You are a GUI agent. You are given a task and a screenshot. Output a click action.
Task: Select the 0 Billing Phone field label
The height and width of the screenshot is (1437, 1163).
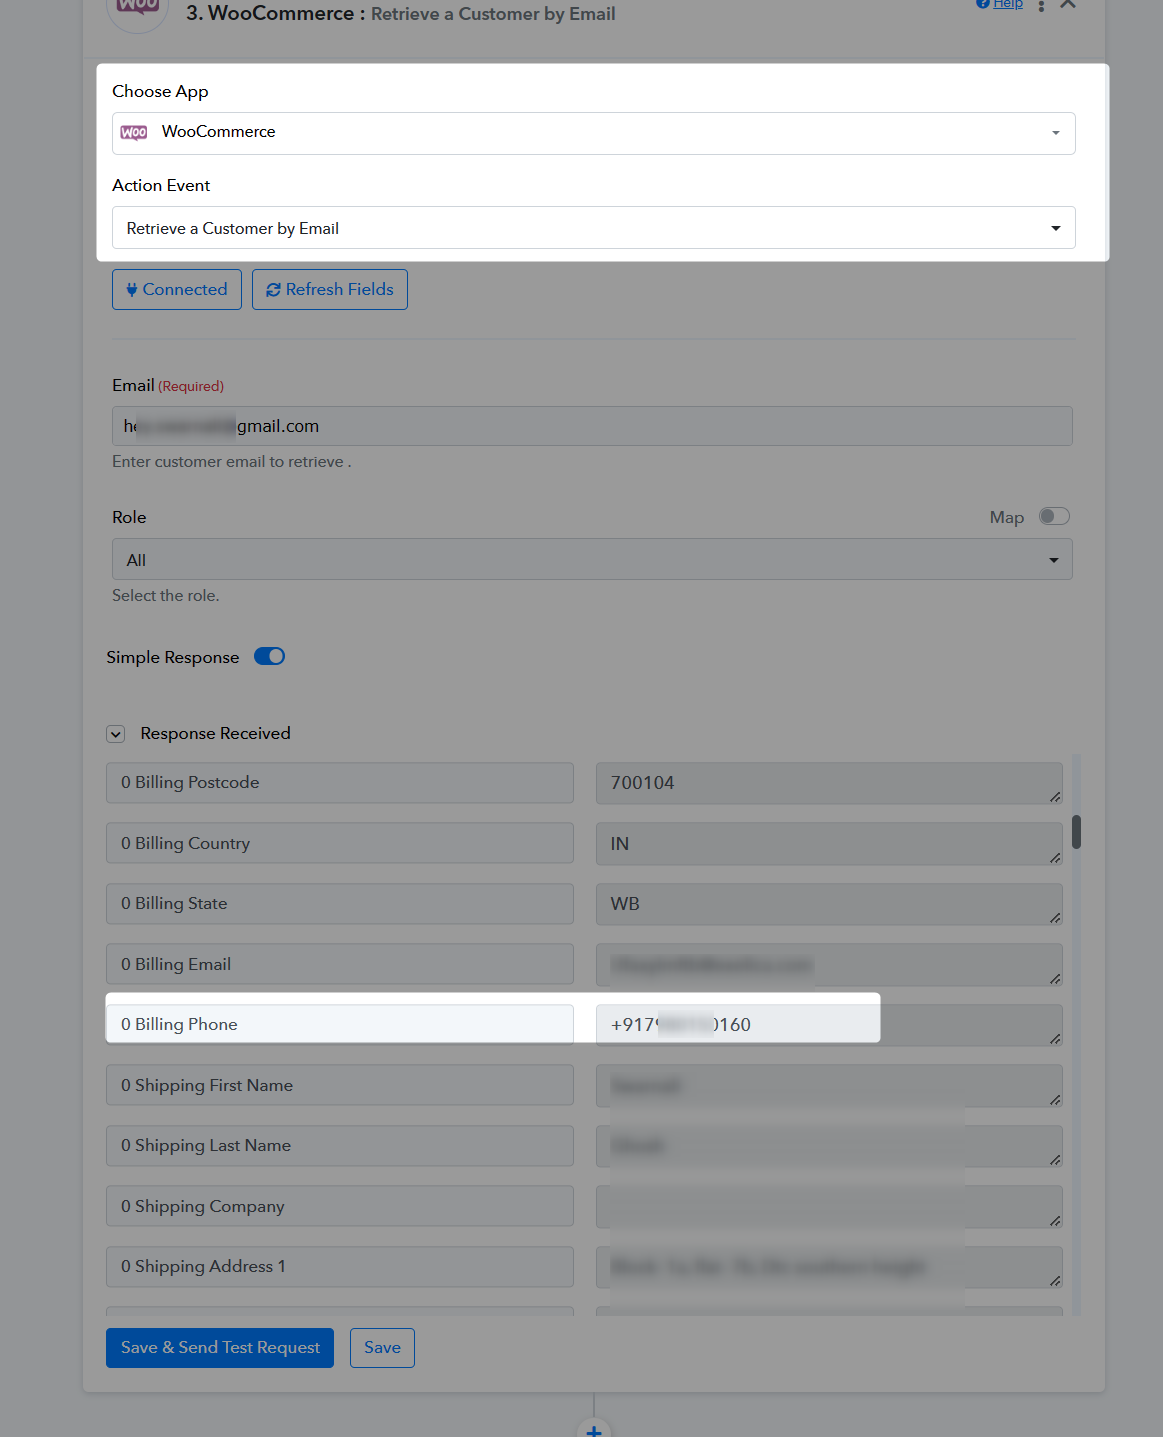(340, 1024)
